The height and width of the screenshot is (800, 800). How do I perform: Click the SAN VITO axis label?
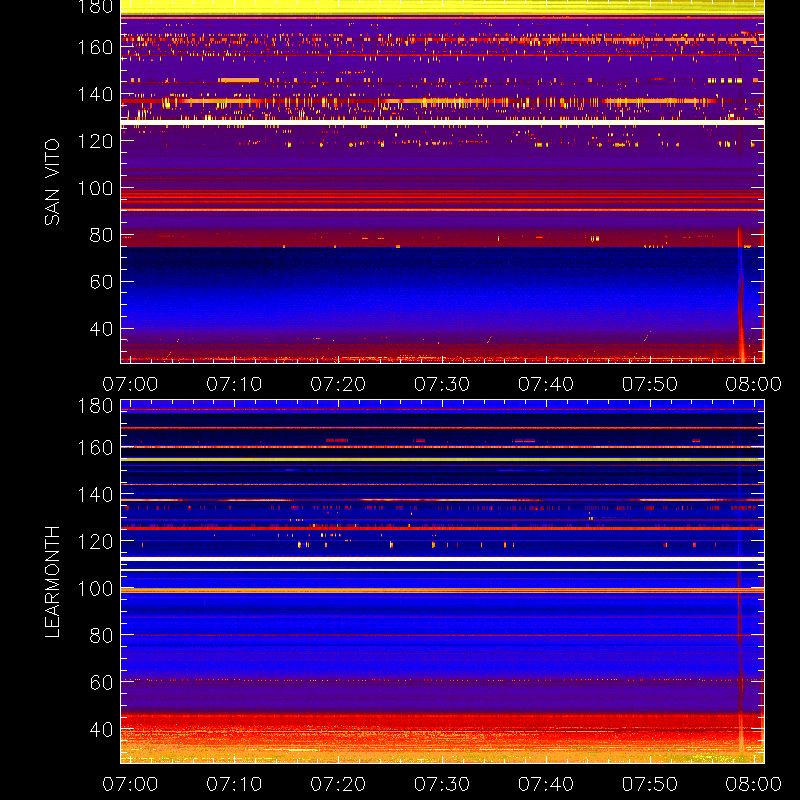[x=52, y=182]
